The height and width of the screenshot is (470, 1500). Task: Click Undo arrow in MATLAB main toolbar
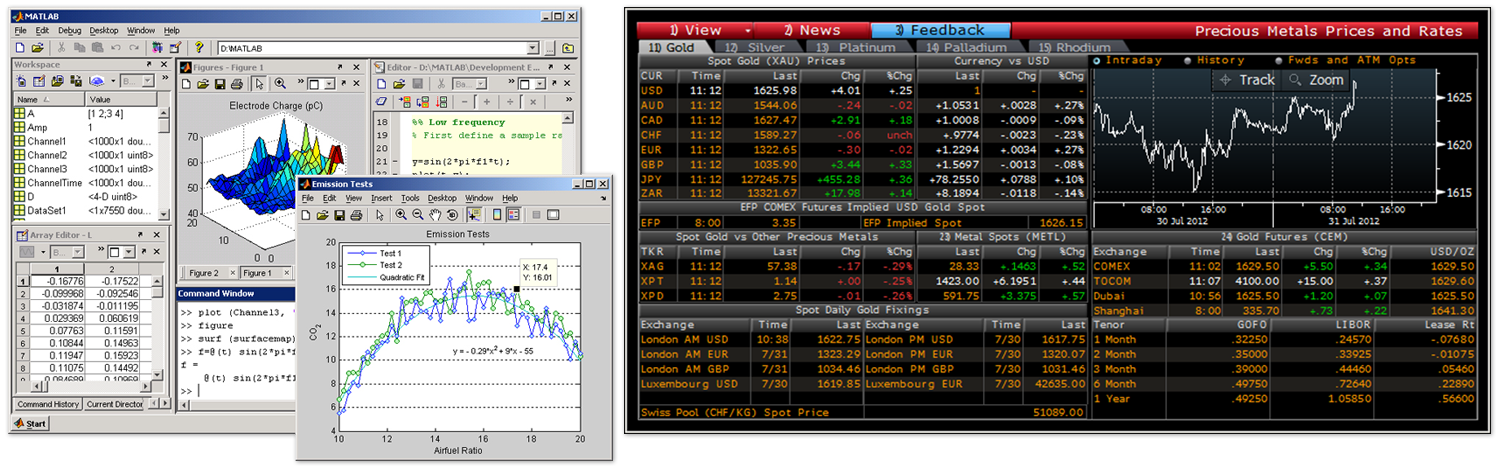pos(116,47)
